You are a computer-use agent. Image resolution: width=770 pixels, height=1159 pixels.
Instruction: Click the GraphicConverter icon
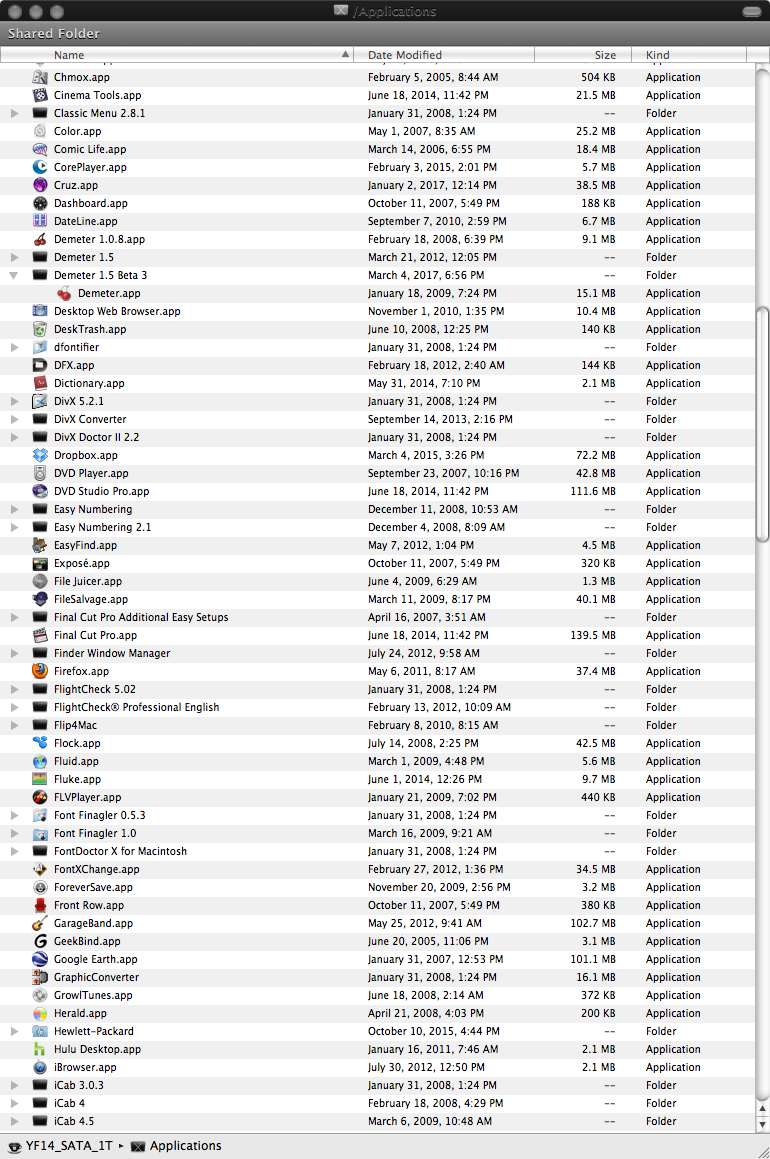(x=40, y=977)
